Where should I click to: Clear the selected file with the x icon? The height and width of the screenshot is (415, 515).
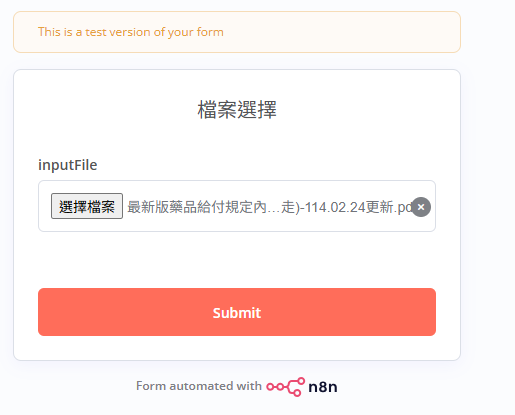(421, 207)
